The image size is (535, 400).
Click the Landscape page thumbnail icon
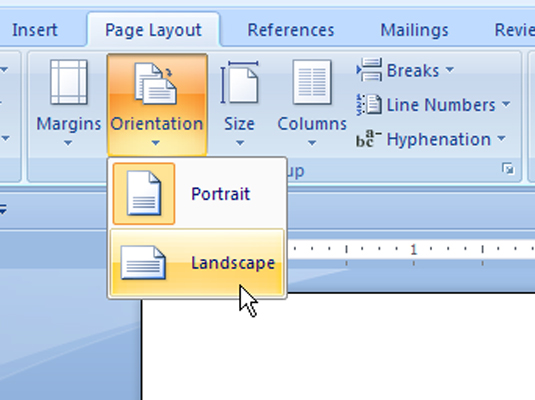point(144,262)
